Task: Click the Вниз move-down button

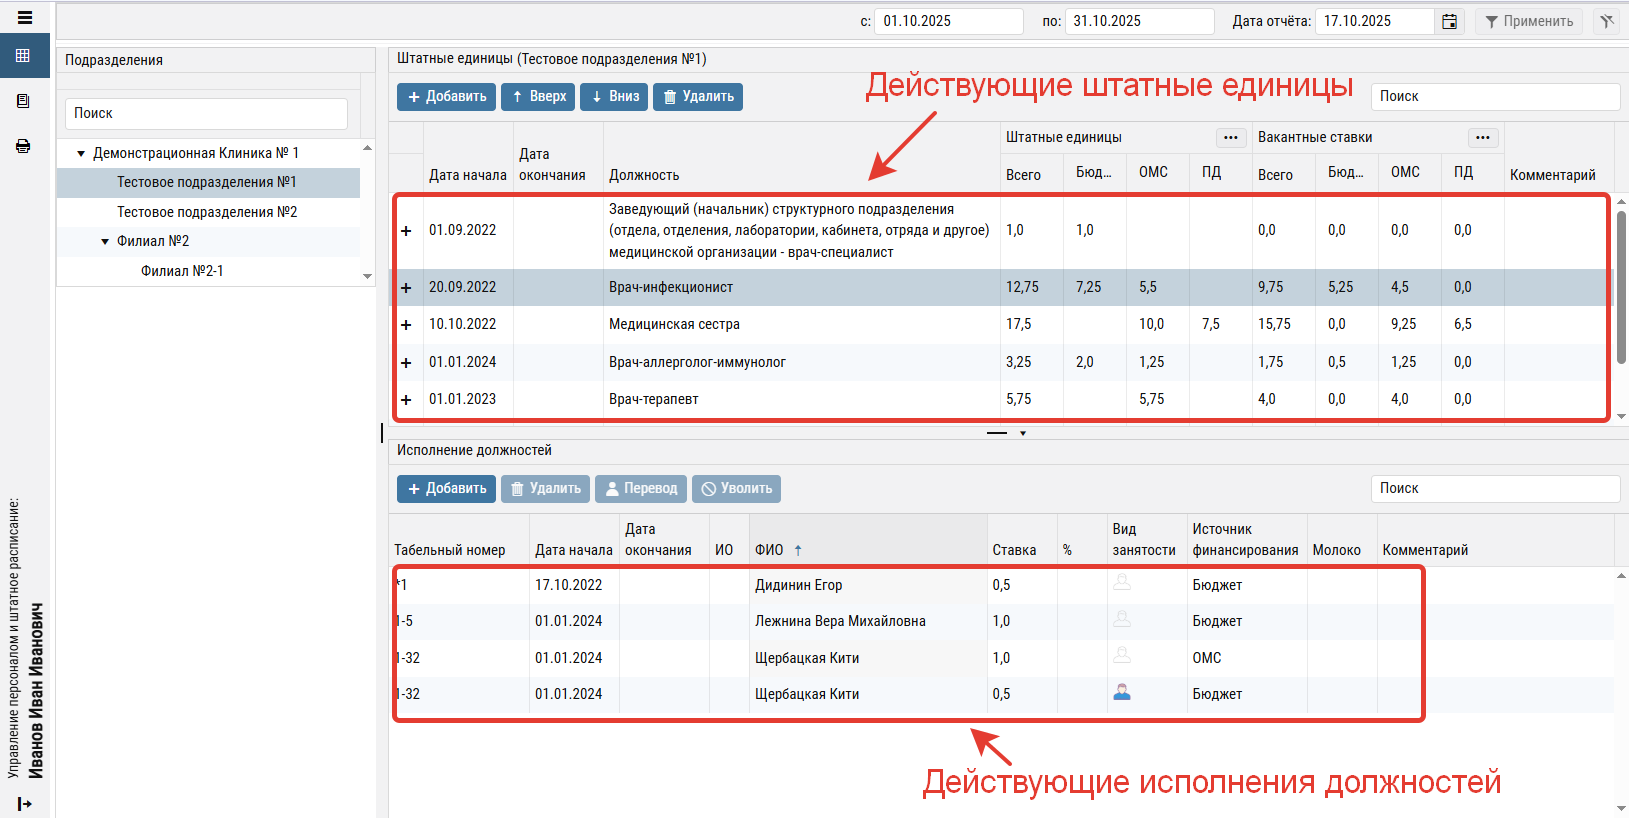Action: tap(614, 97)
